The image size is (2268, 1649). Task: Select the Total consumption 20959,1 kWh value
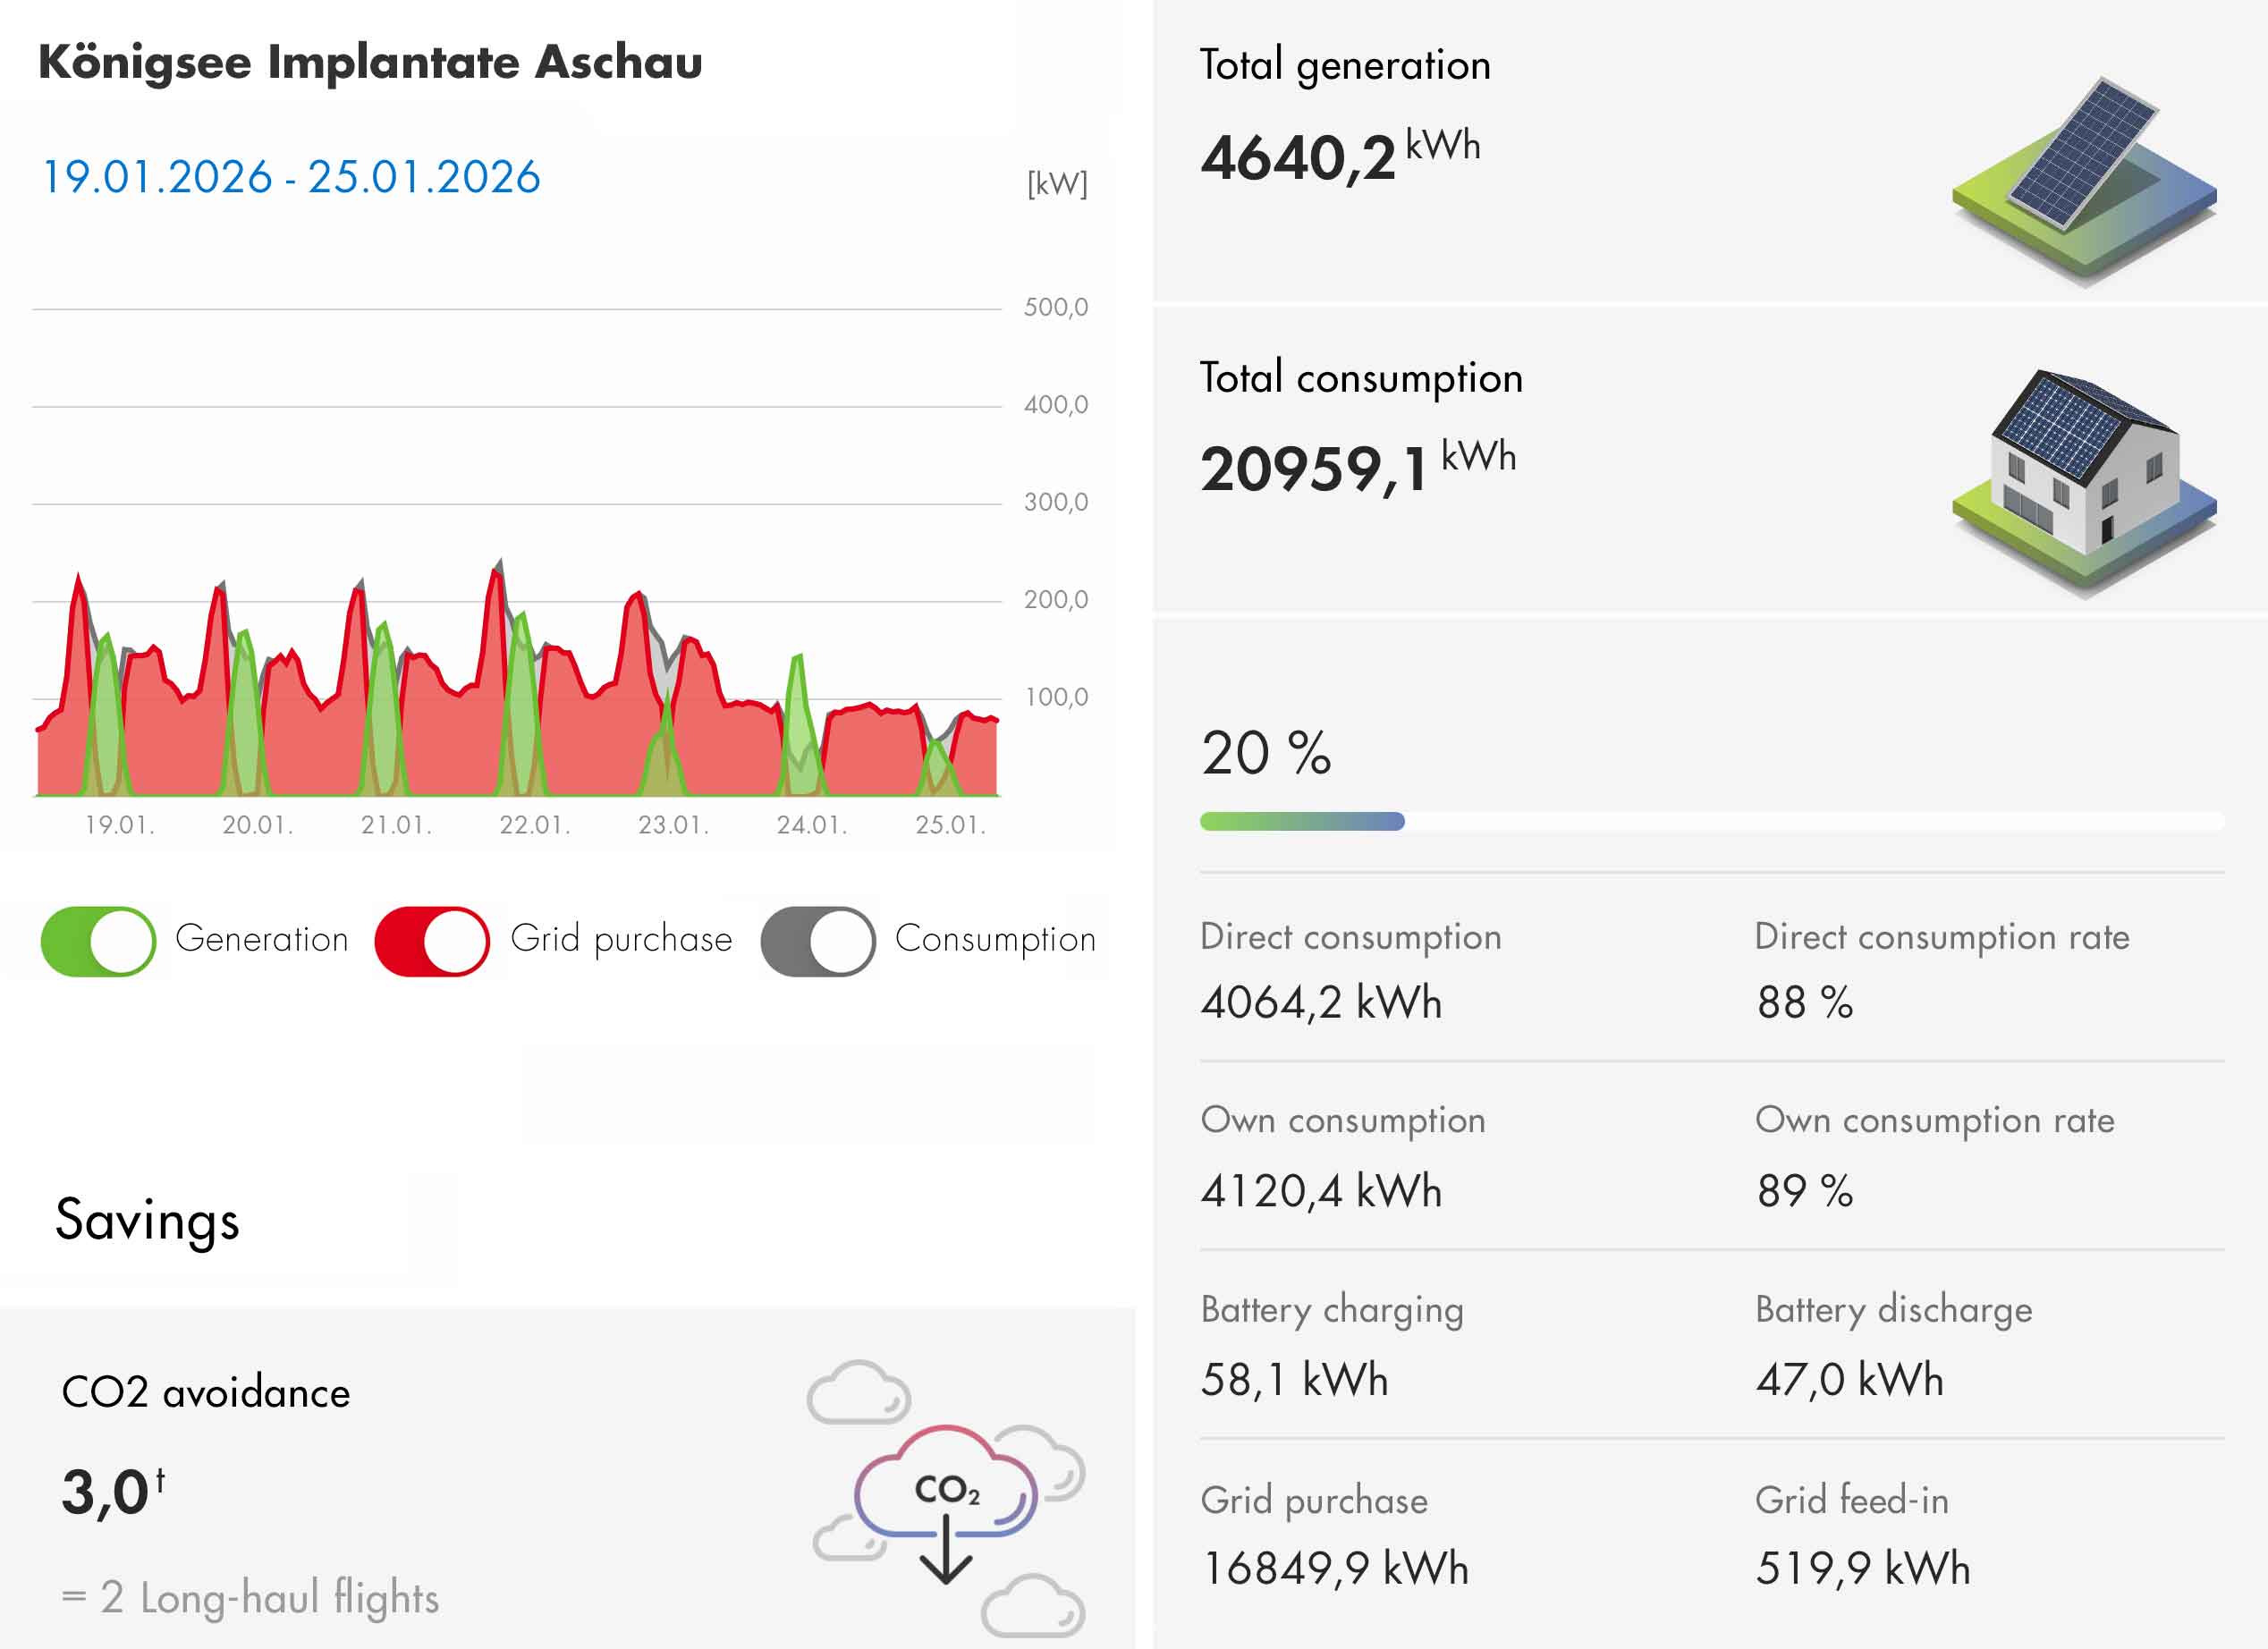(x=1358, y=468)
